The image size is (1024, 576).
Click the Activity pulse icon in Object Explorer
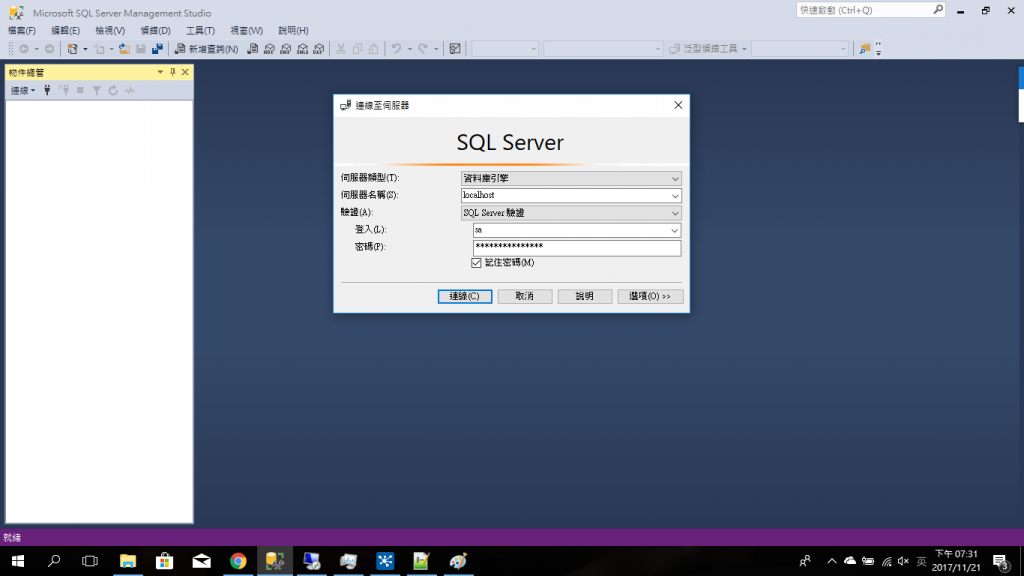130,90
